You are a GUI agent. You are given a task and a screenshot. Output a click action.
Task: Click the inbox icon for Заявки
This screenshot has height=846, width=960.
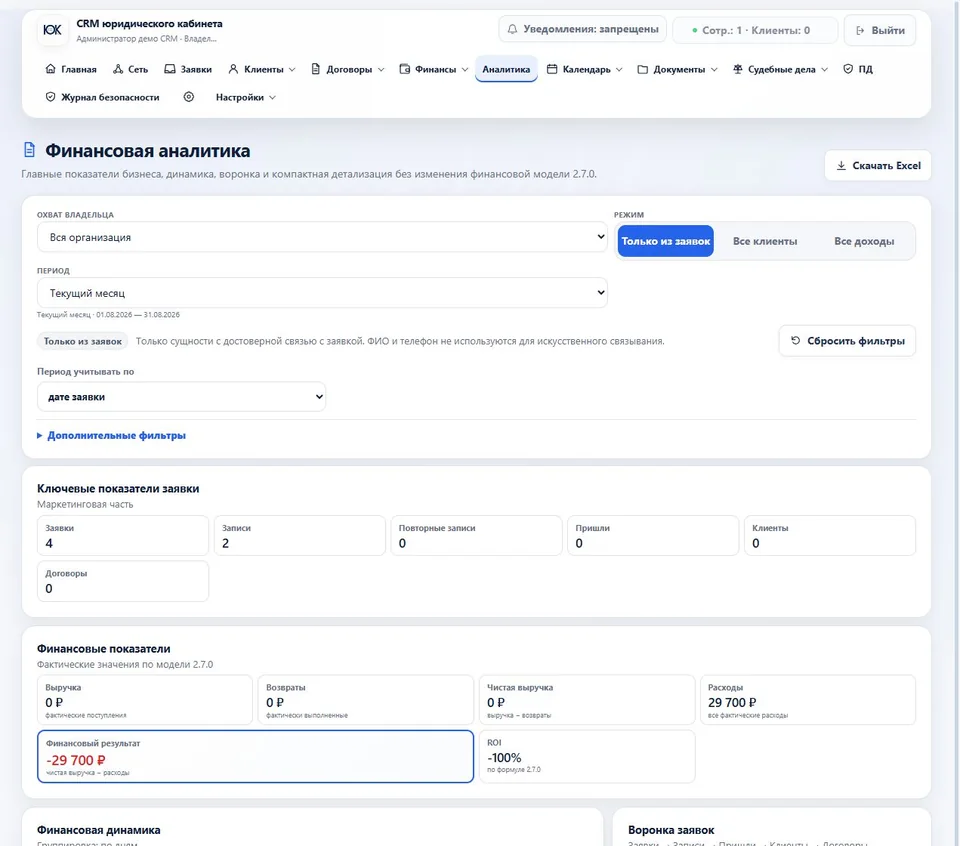(x=170, y=69)
